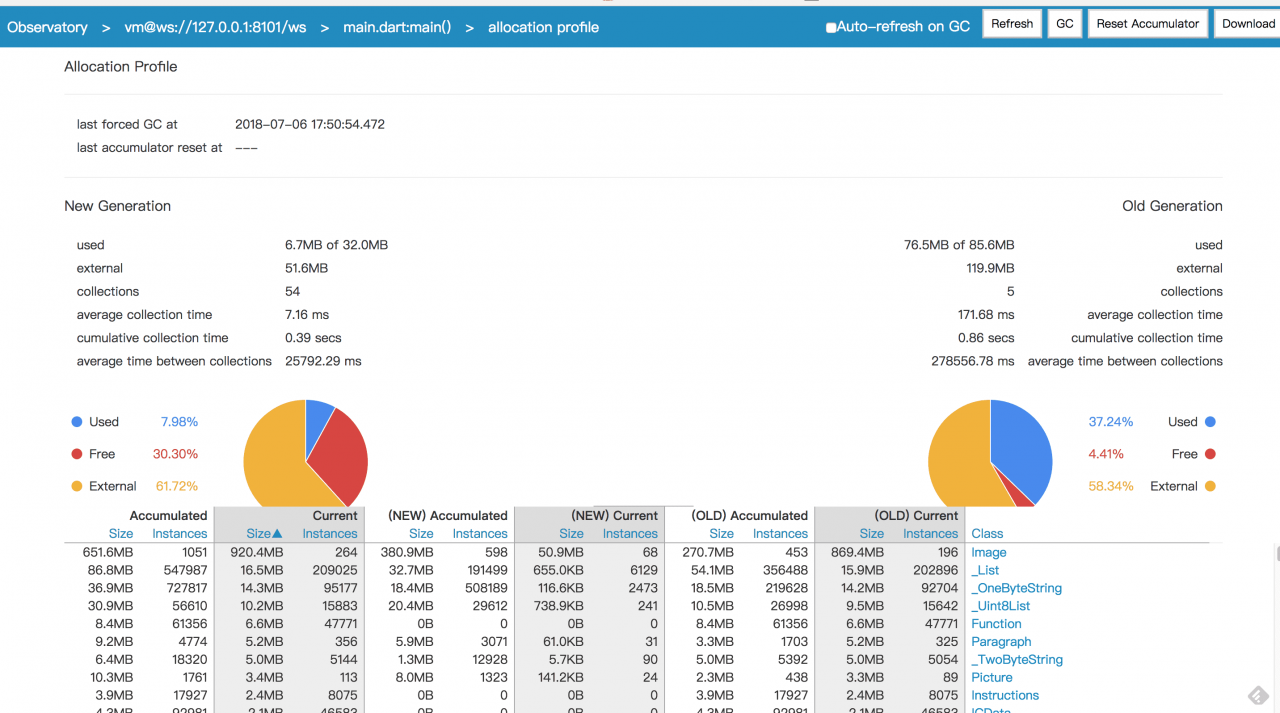The image size is (1280, 713).
Task: Open the Image class link
Action: (x=989, y=552)
